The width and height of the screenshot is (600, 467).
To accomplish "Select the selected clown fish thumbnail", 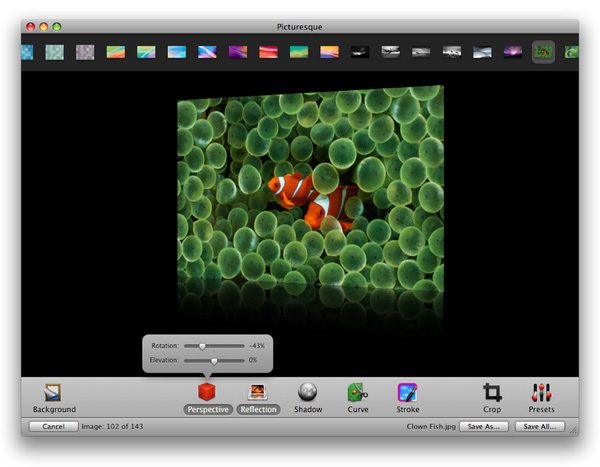I will coord(543,52).
